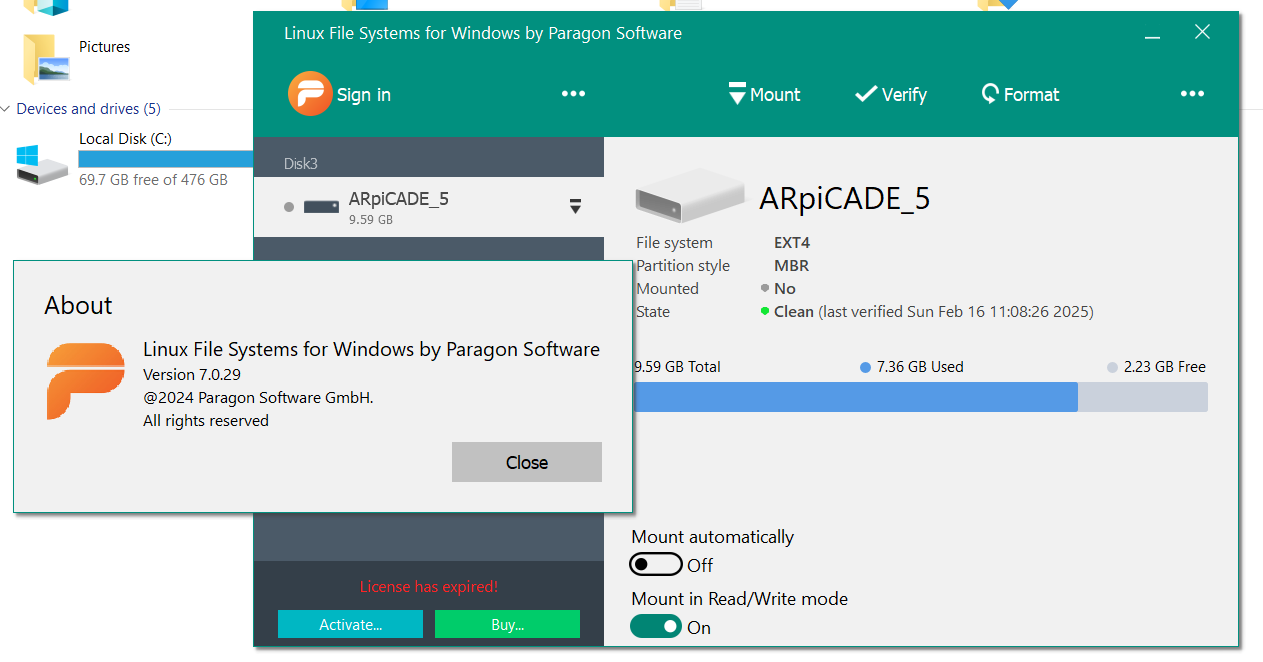Screen dimensions: 1263x662
Task: Click the Buy... button
Action: tap(507, 624)
